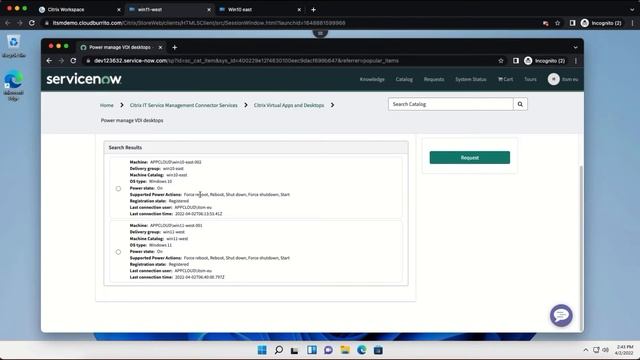Select the win10-east-002 machine radio button
This screenshot has width=640, height=360.
click(118, 189)
